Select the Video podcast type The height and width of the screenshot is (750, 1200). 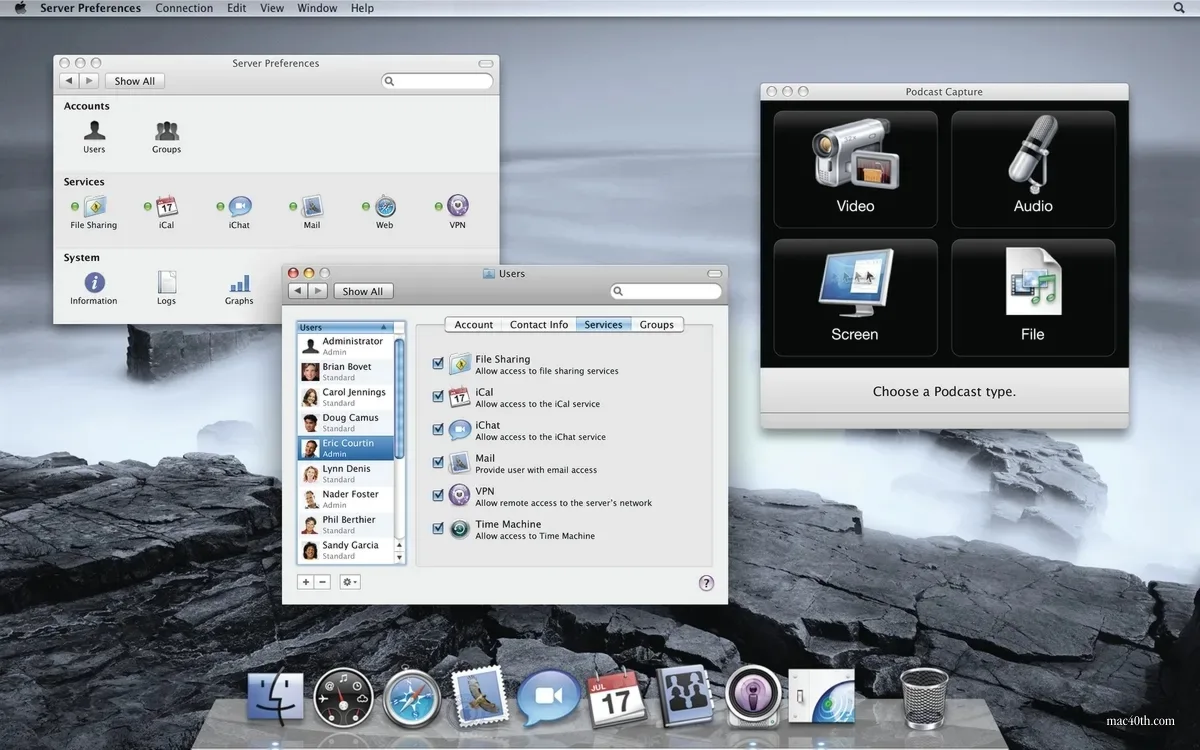tap(855, 168)
